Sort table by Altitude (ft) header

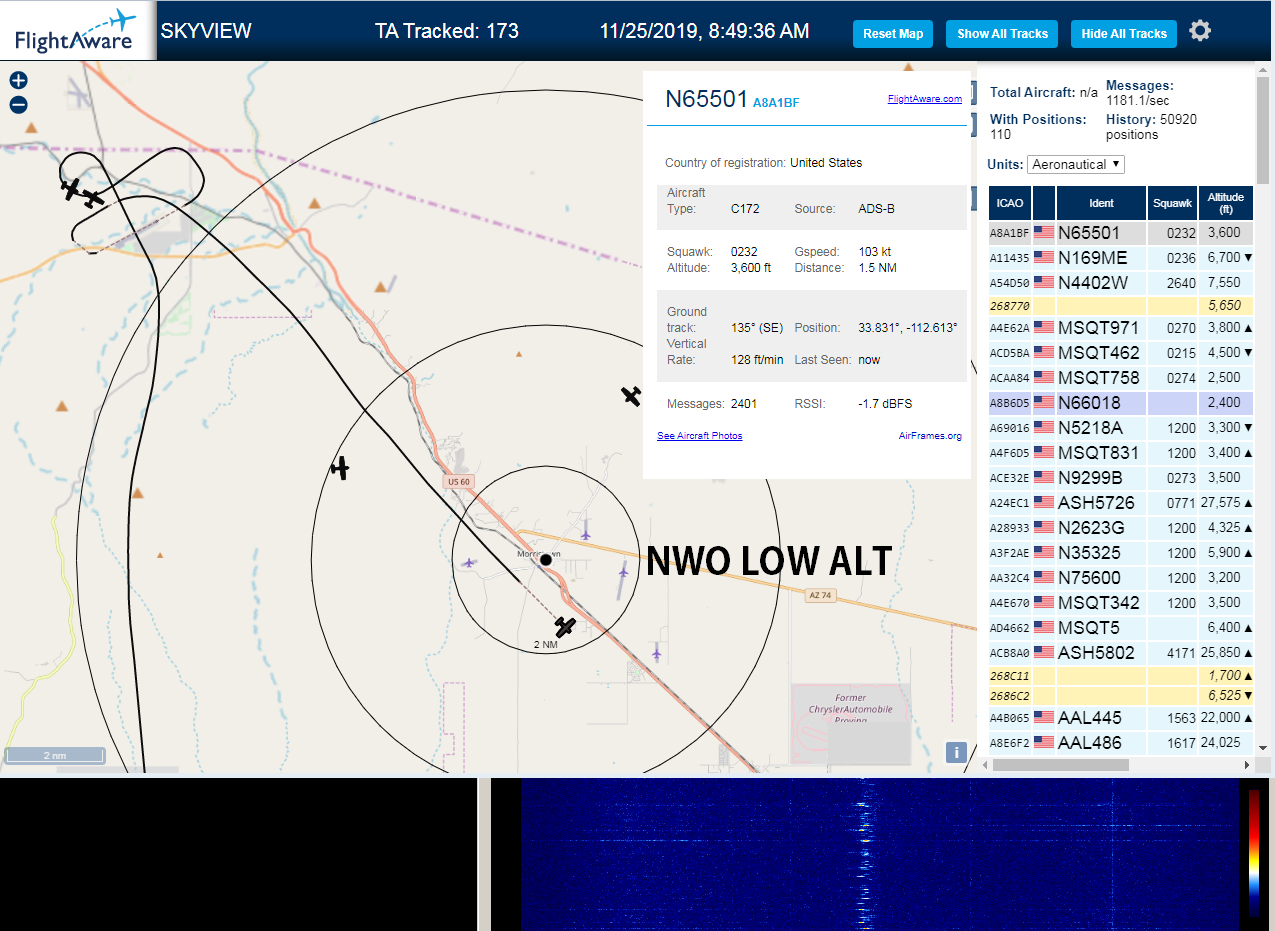click(1226, 203)
